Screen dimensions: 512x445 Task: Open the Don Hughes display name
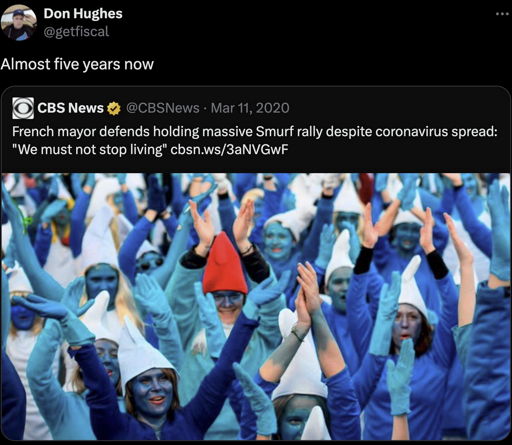click(x=83, y=13)
